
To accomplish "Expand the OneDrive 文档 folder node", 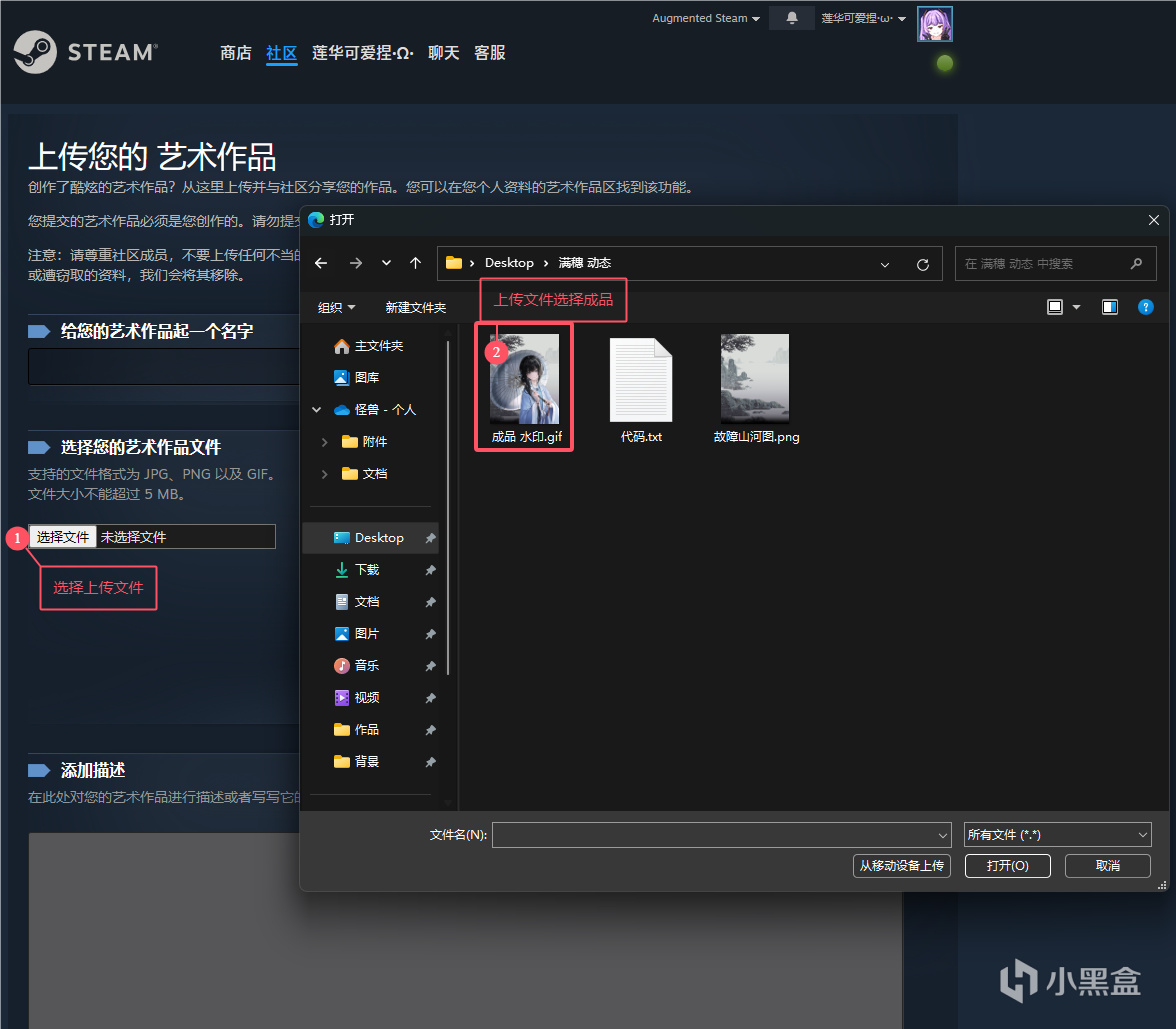I will coord(324,474).
